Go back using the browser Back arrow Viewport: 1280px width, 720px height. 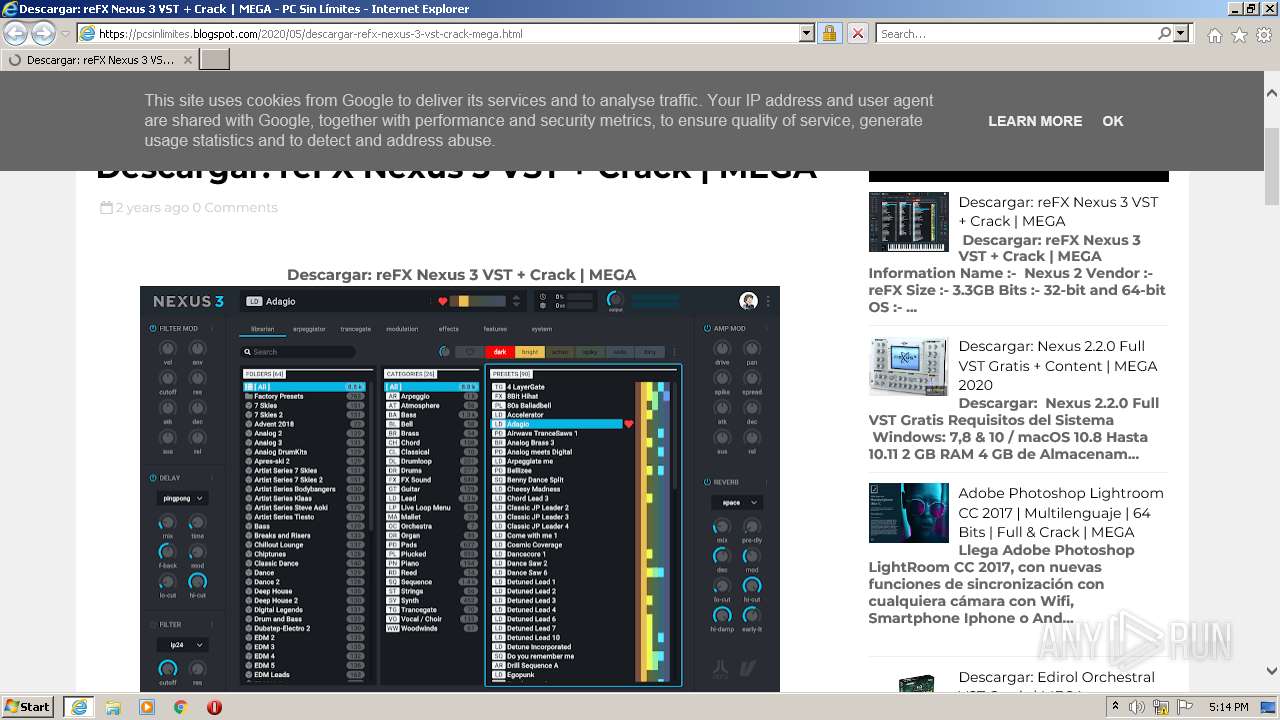click(15, 34)
